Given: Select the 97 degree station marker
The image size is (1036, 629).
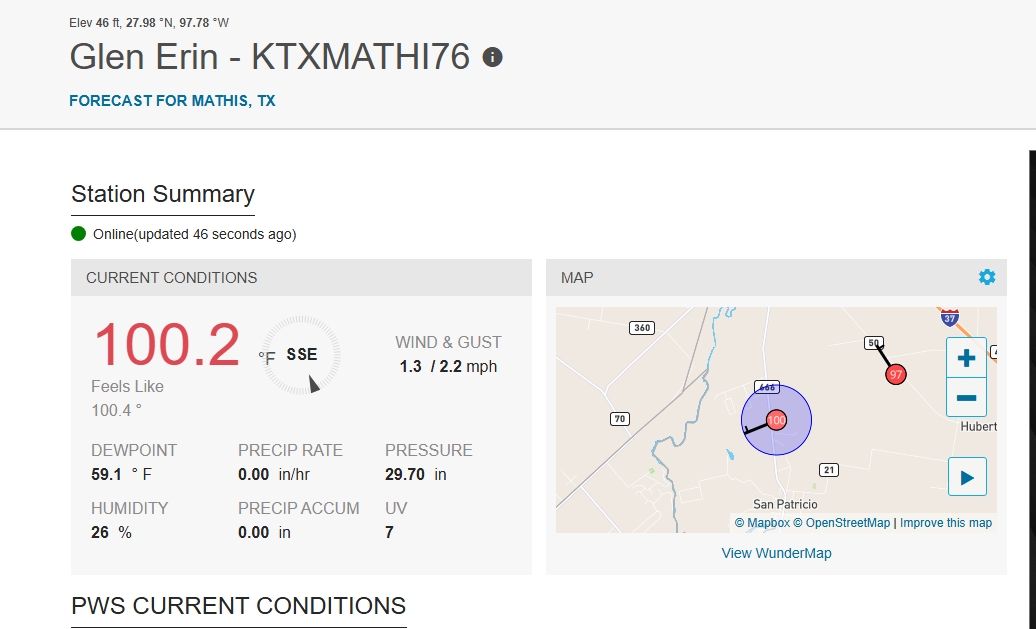Looking at the screenshot, I should point(896,374).
